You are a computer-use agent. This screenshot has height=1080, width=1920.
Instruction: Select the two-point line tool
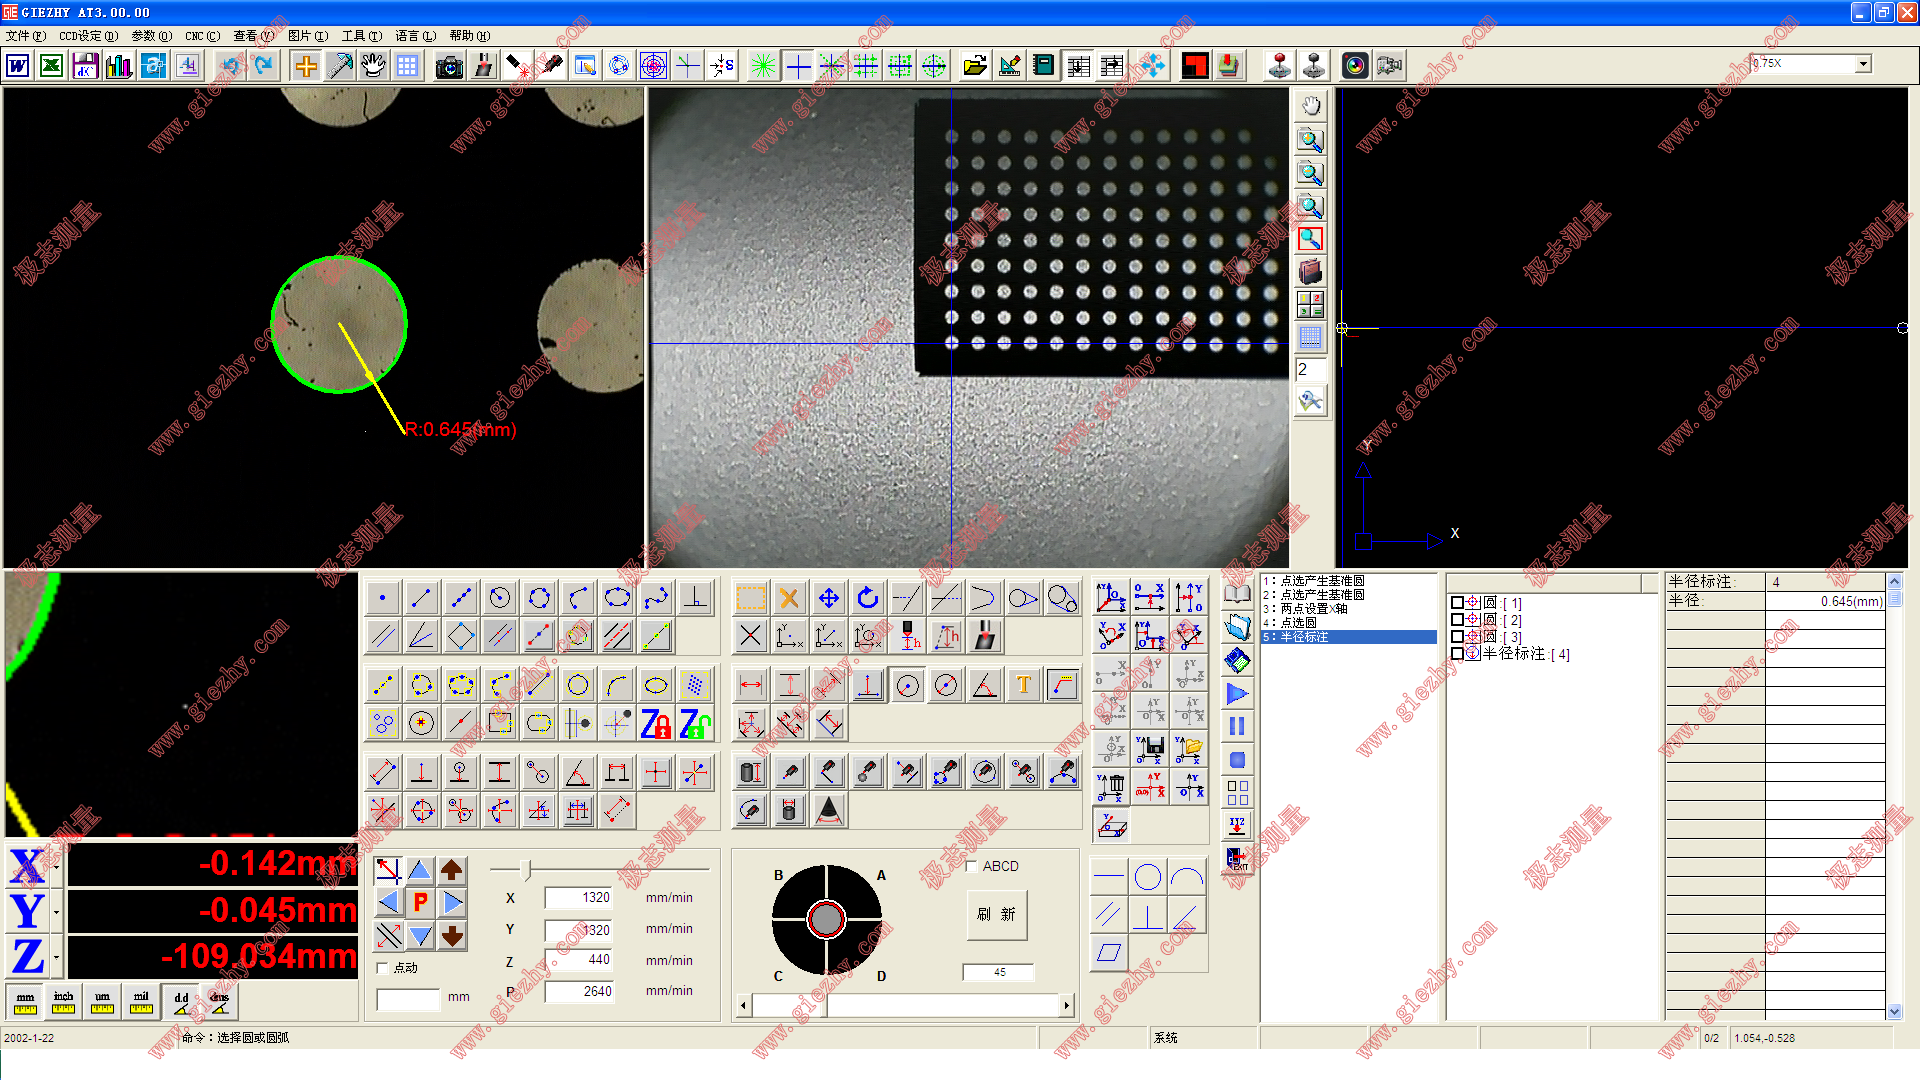pos(421,598)
